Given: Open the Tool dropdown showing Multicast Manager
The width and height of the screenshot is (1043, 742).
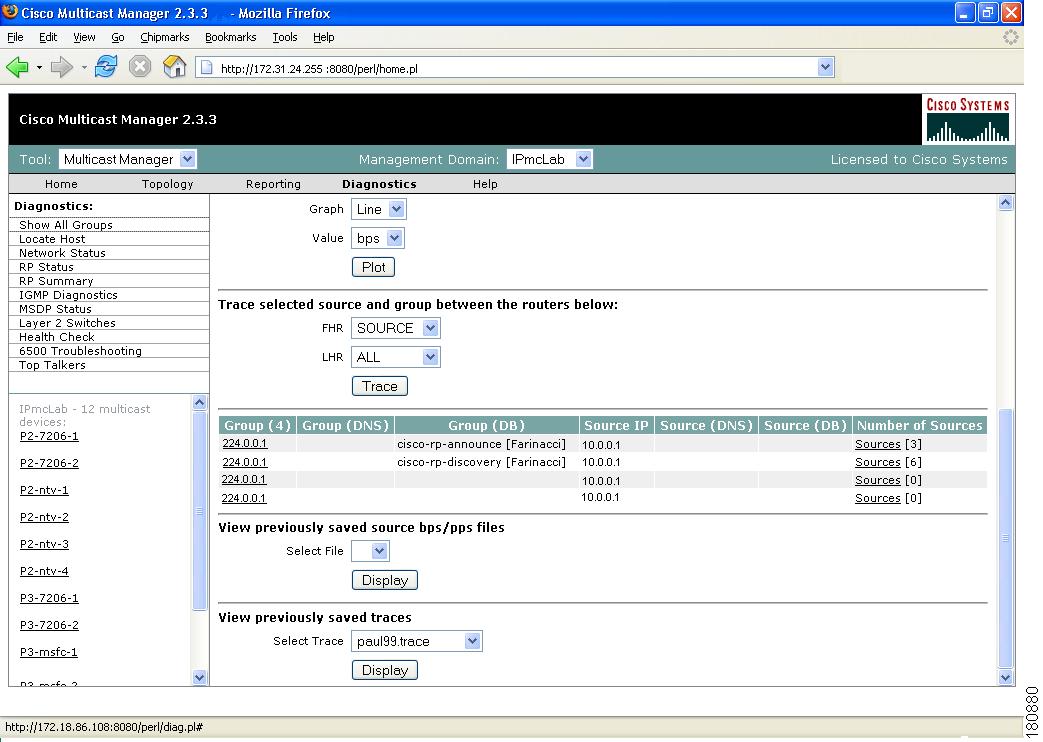Looking at the screenshot, I should click(x=128, y=159).
